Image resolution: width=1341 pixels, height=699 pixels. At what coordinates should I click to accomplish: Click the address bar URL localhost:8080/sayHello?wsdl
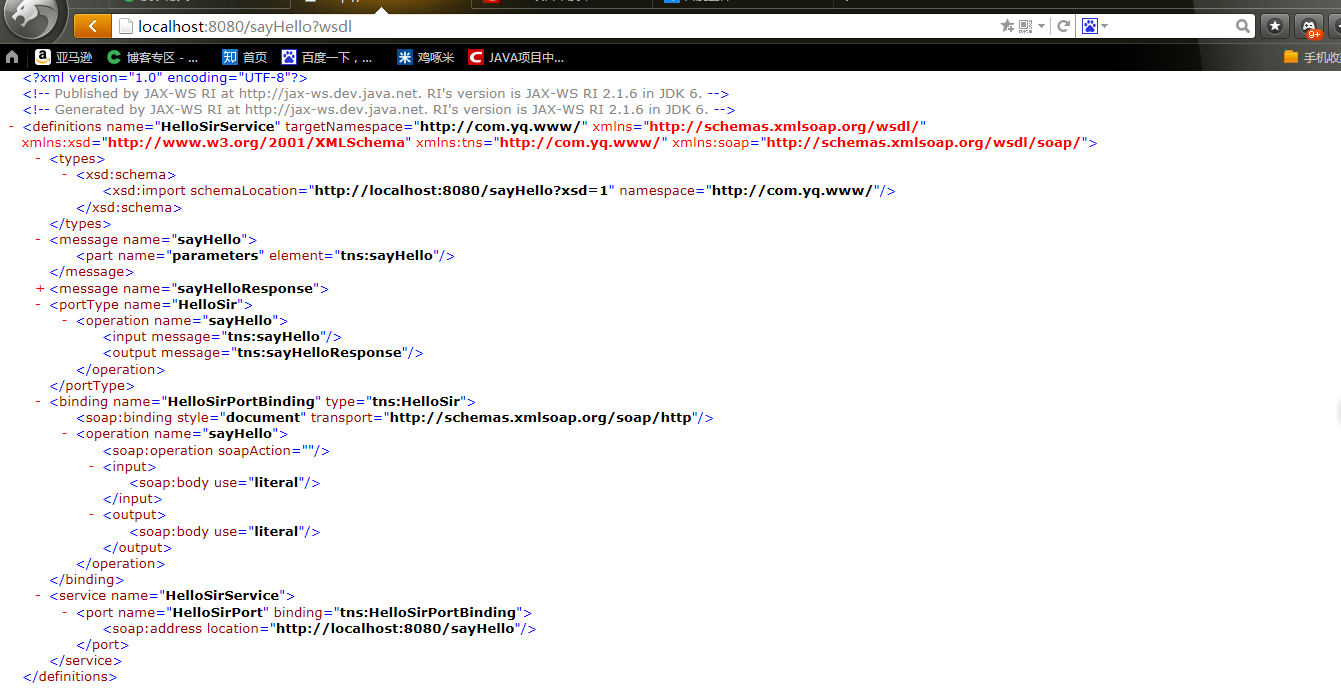point(245,26)
